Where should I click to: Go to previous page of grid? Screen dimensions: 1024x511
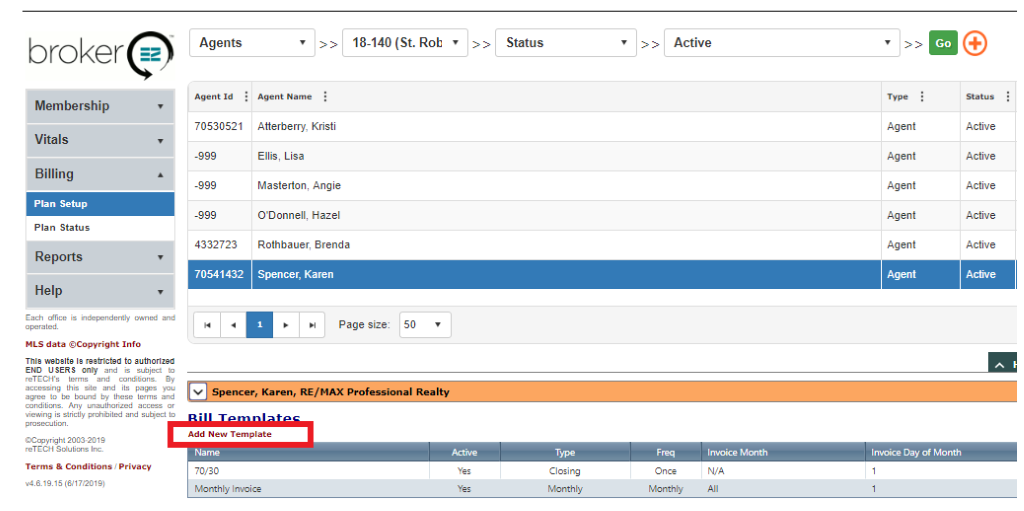tap(233, 325)
